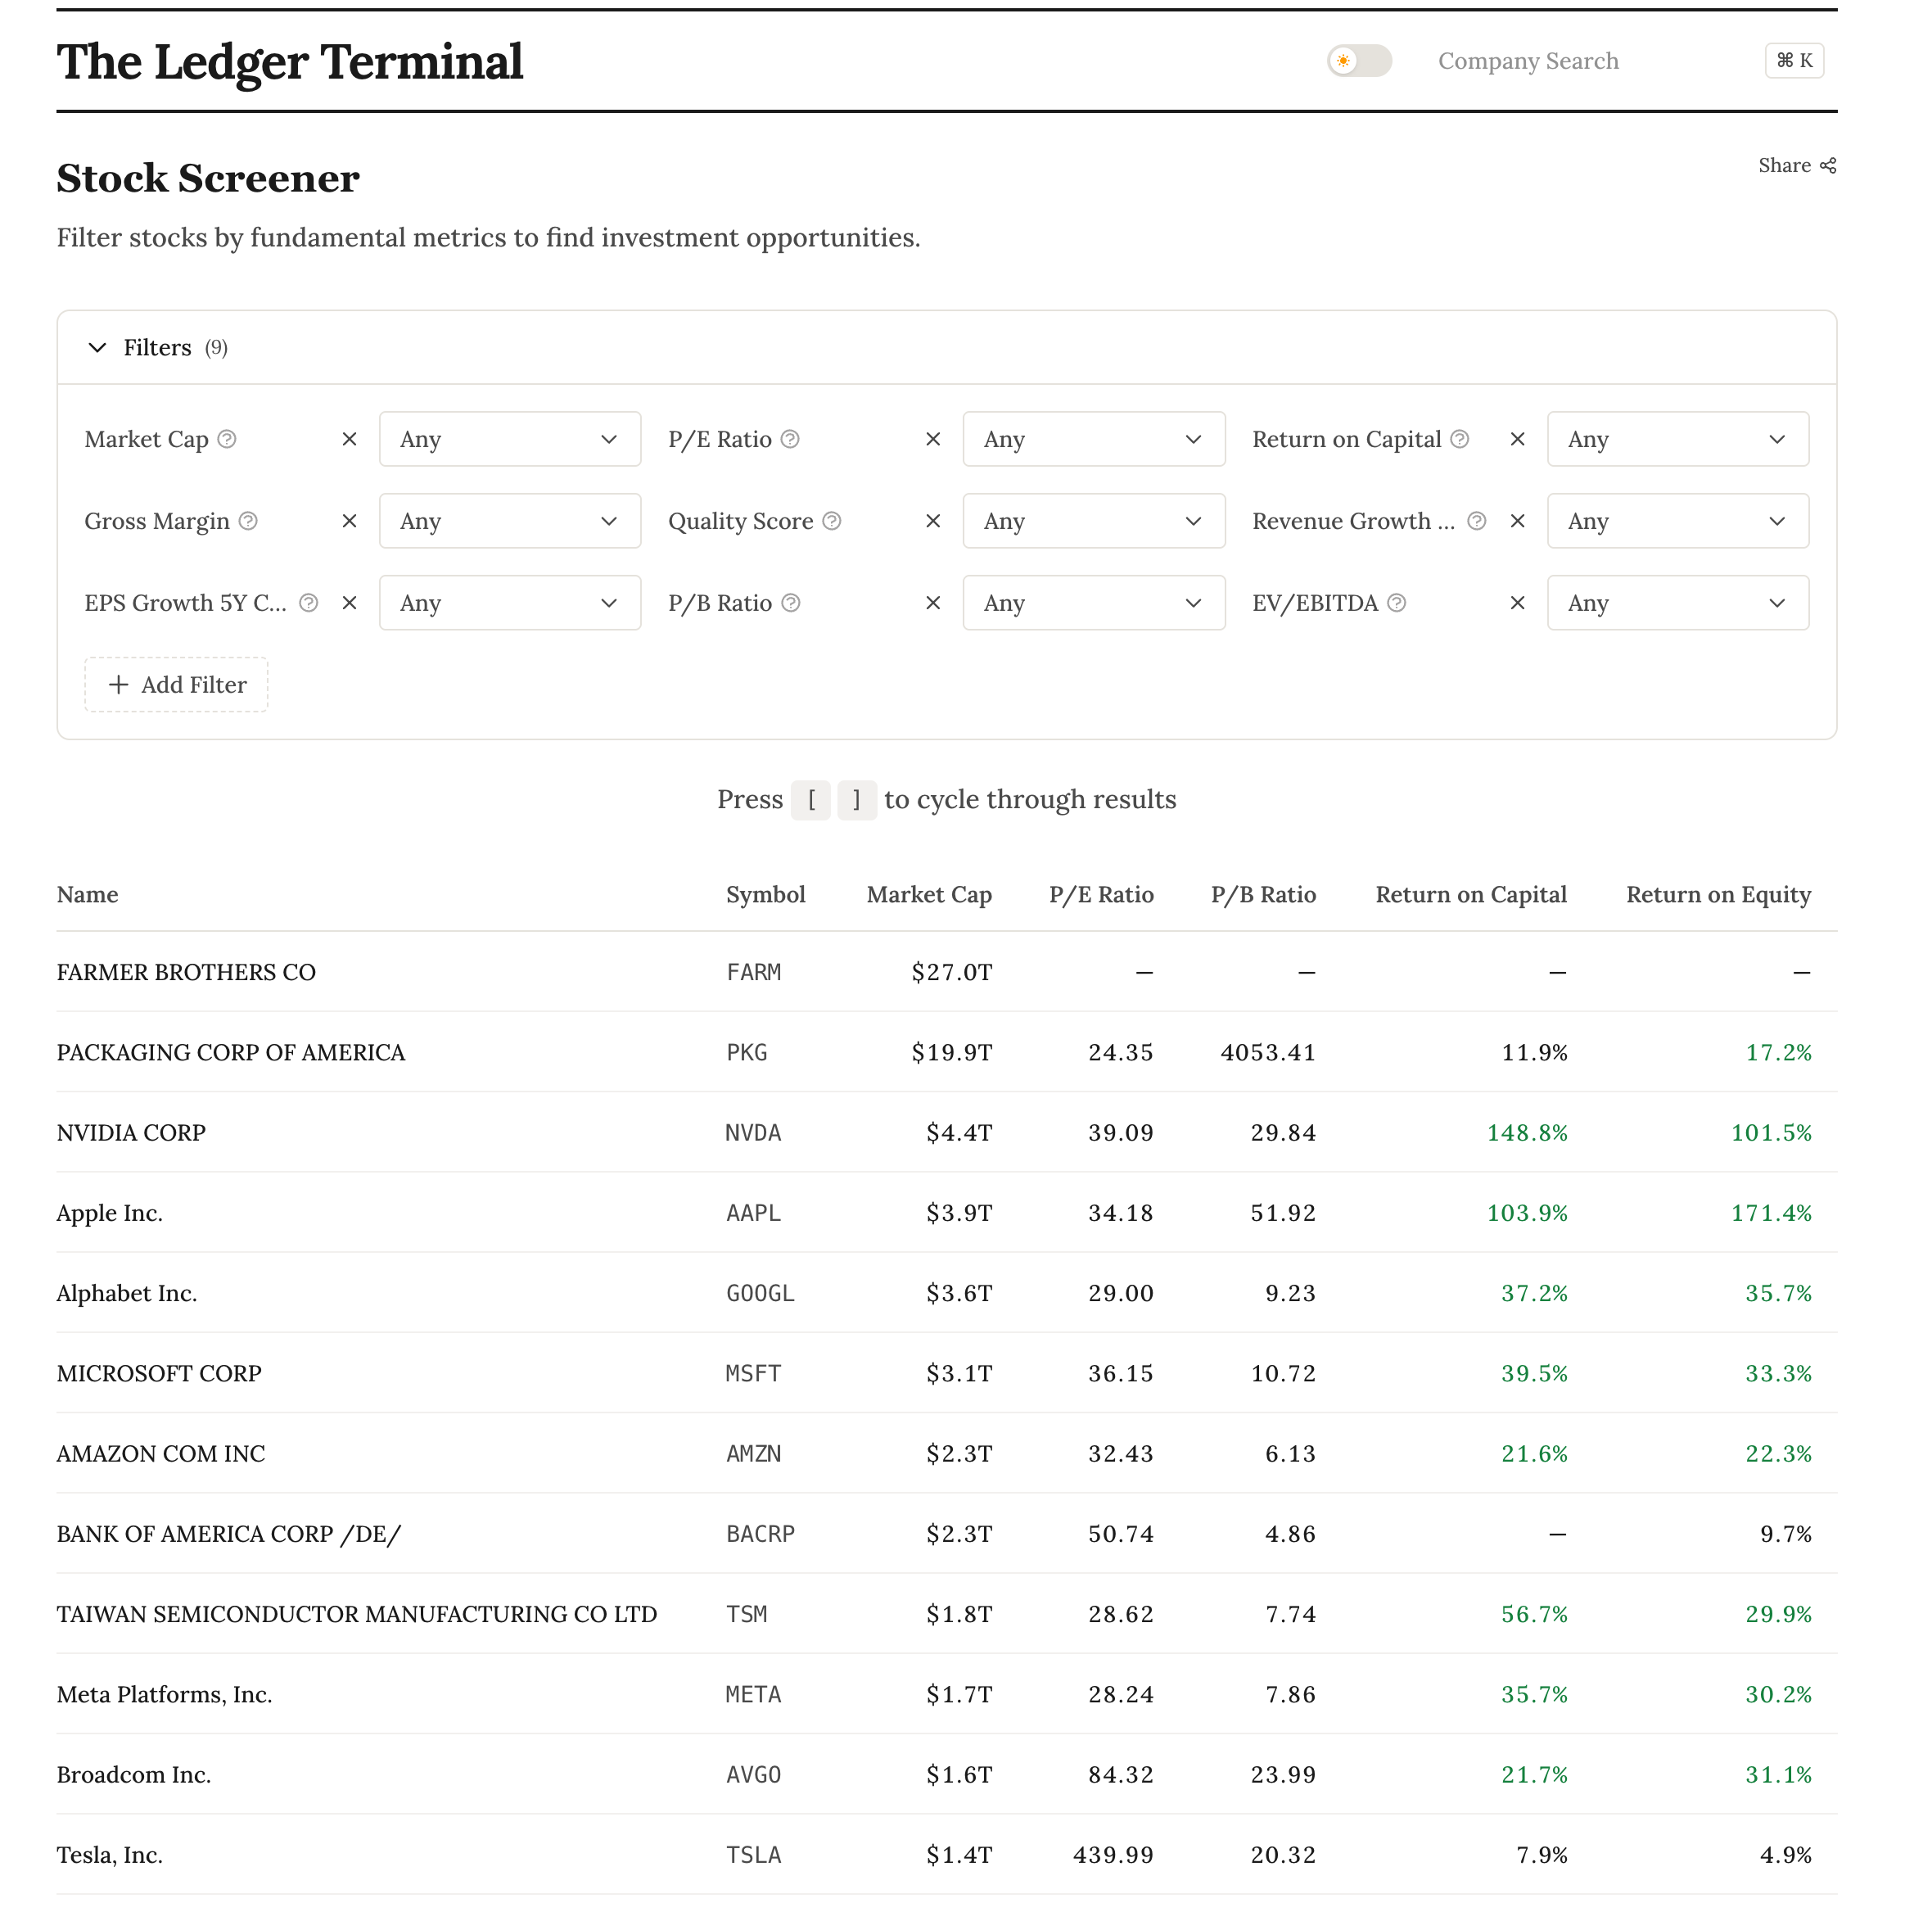Sort by Return on Capital column header
1932x1921 pixels.
point(1471,894)
